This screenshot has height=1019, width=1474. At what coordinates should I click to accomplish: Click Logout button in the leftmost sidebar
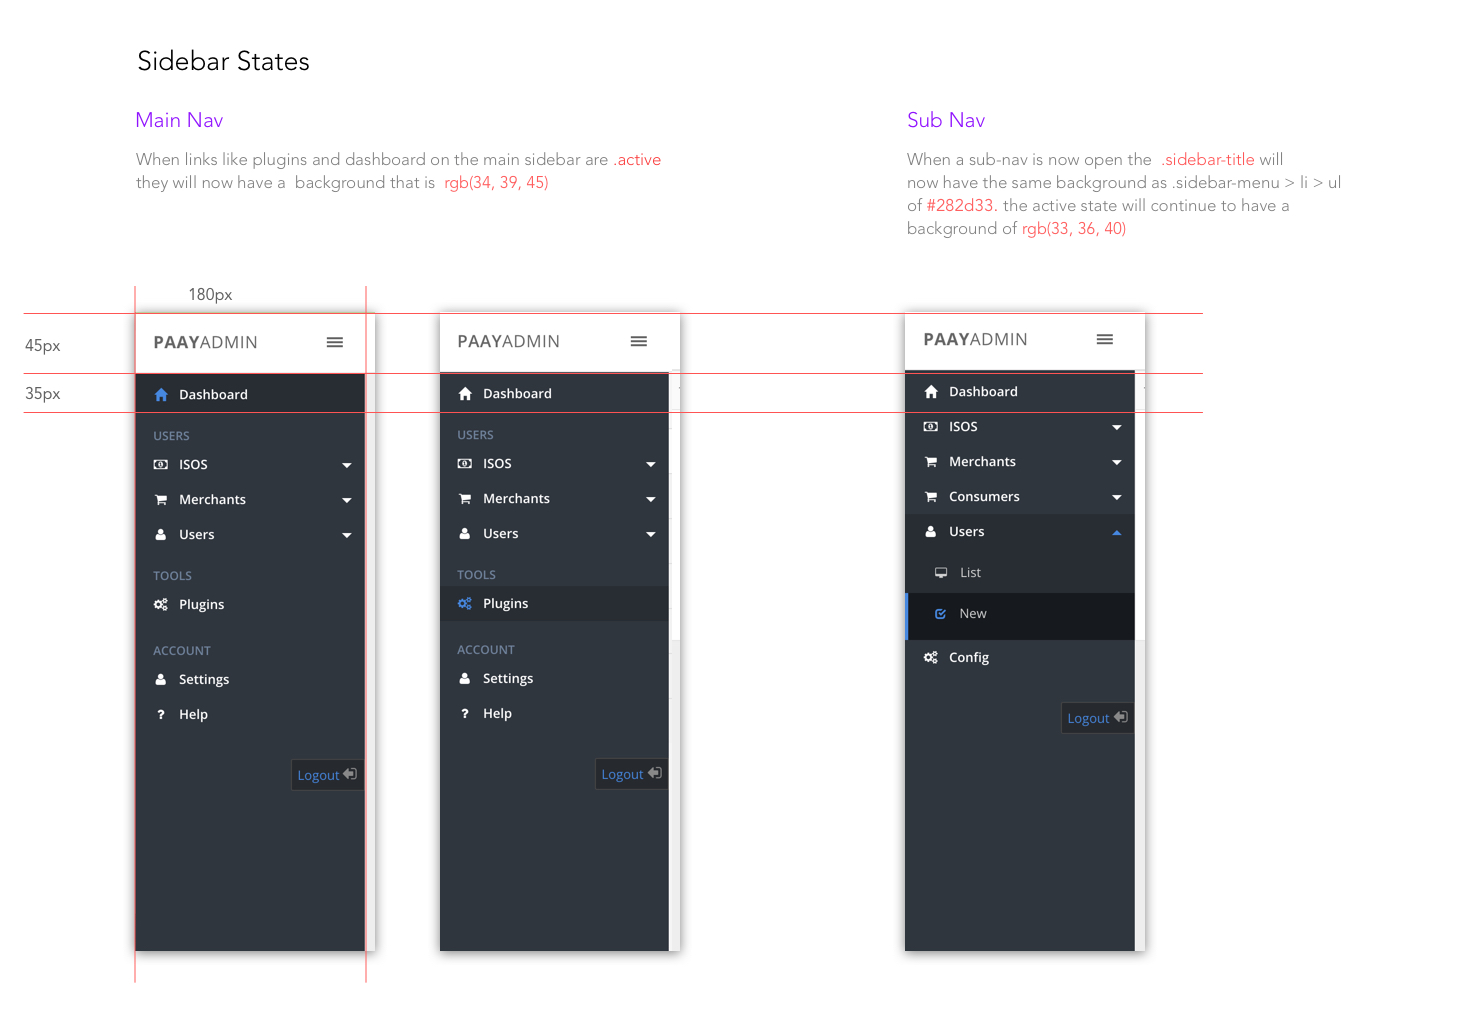point(327,775)
